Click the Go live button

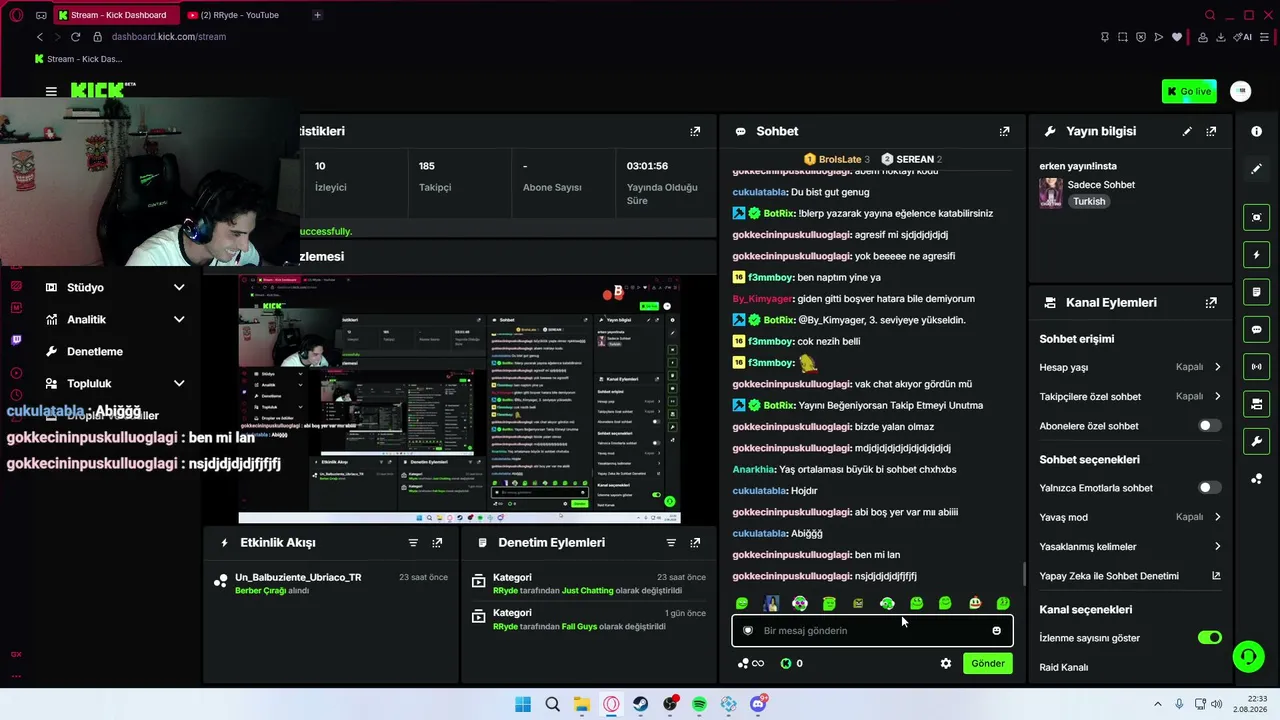[1189, 91]
